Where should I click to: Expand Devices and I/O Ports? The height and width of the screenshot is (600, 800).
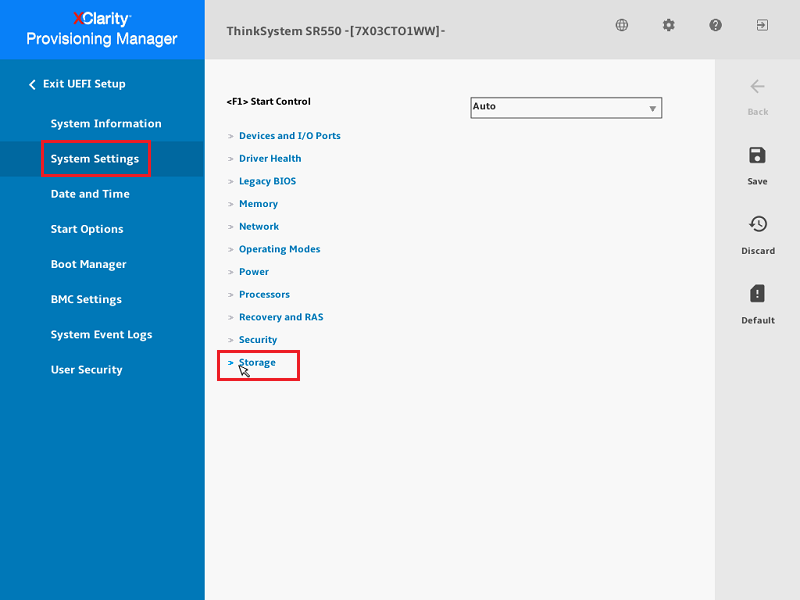coord(289,136)
